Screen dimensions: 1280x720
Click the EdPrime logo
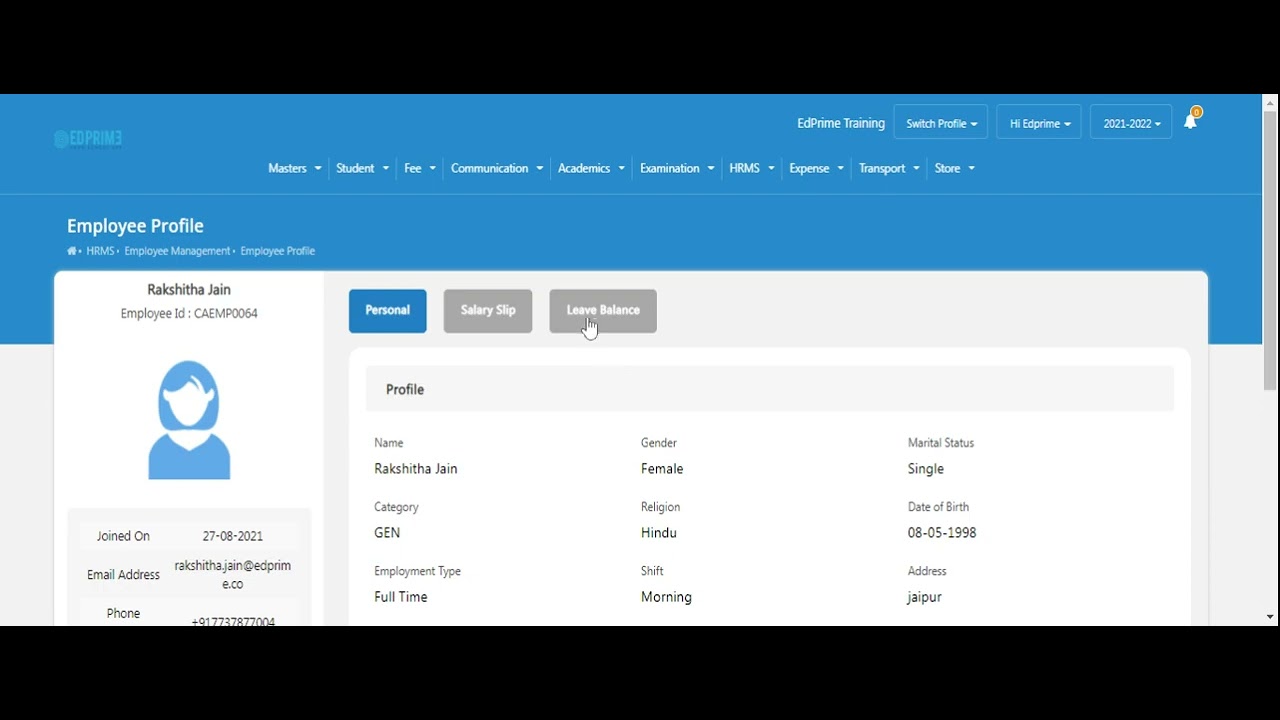pos(88,139)
